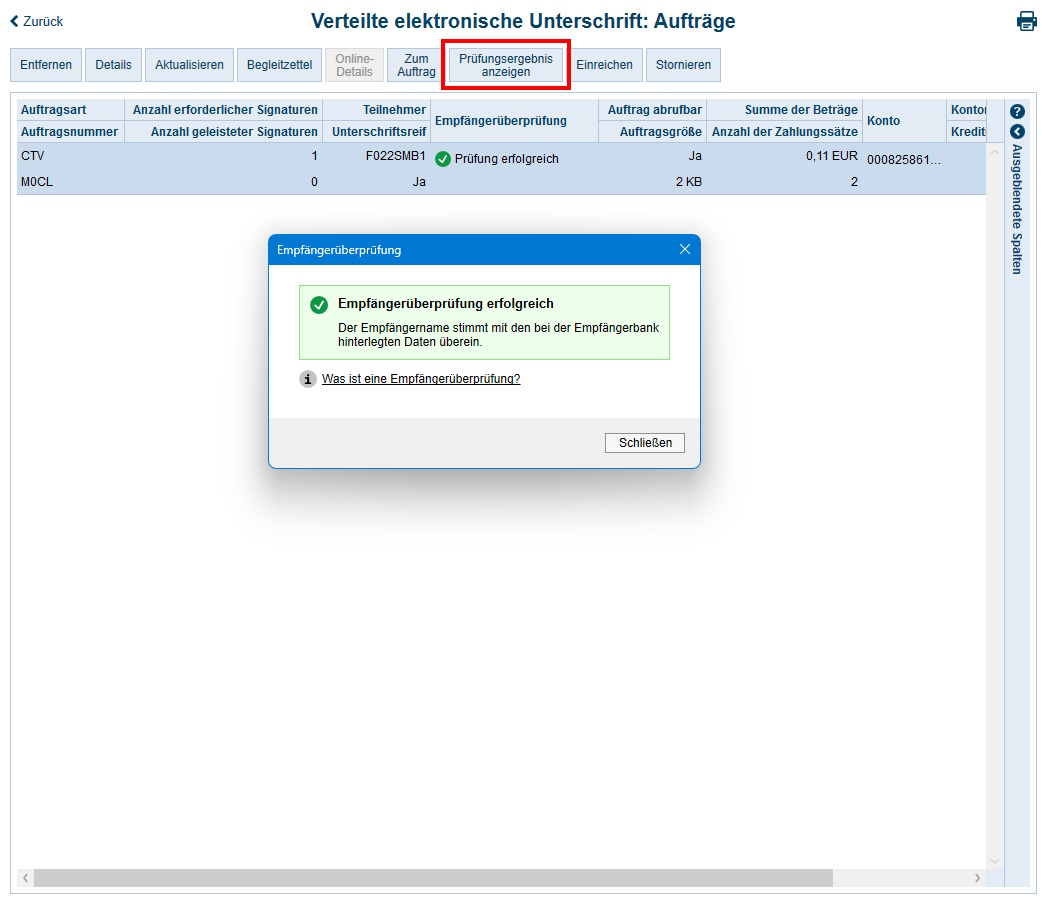
Task: Click the scroll-up chevron in the table
Action: click(994, 150)
